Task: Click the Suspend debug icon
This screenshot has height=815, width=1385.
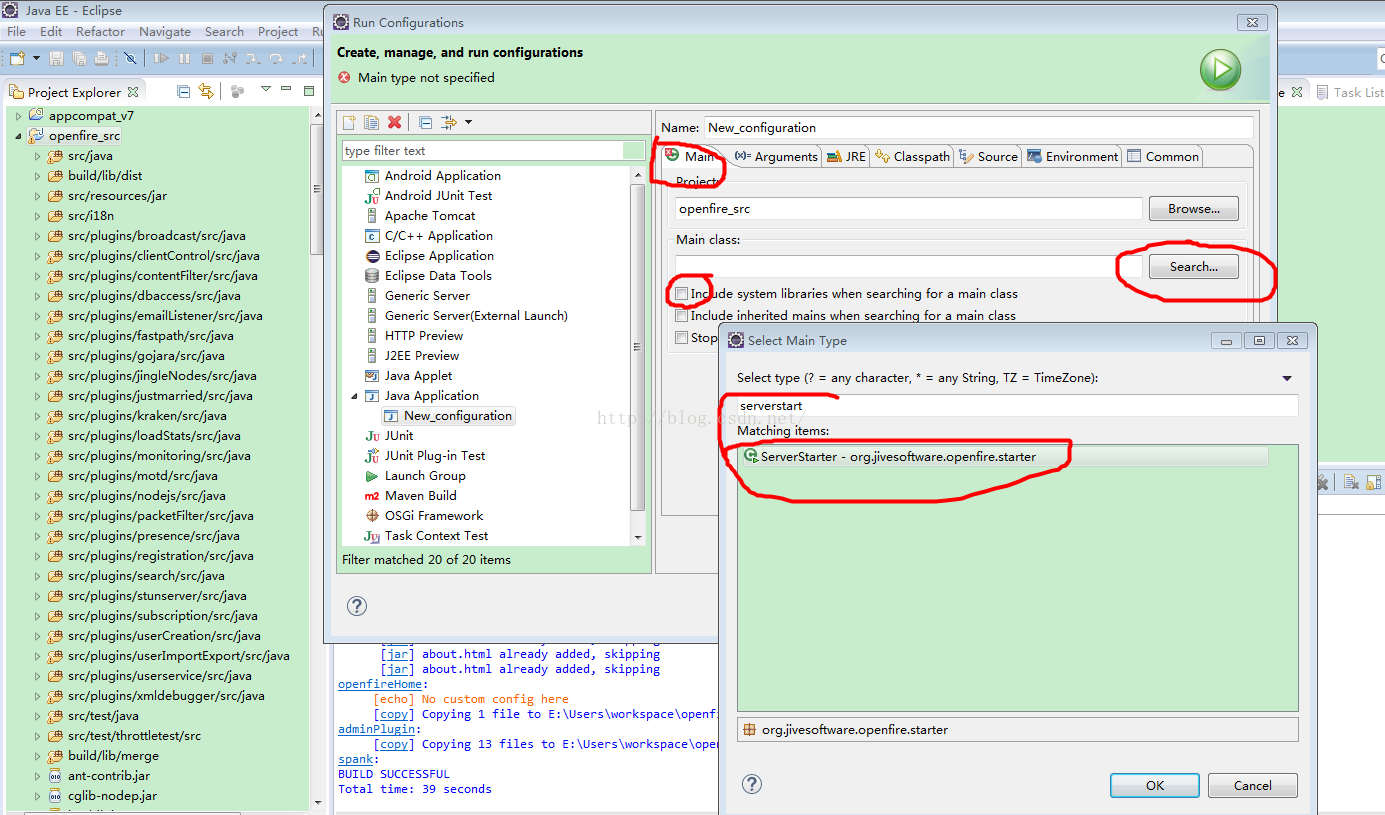Action: (x=184, y=58)
